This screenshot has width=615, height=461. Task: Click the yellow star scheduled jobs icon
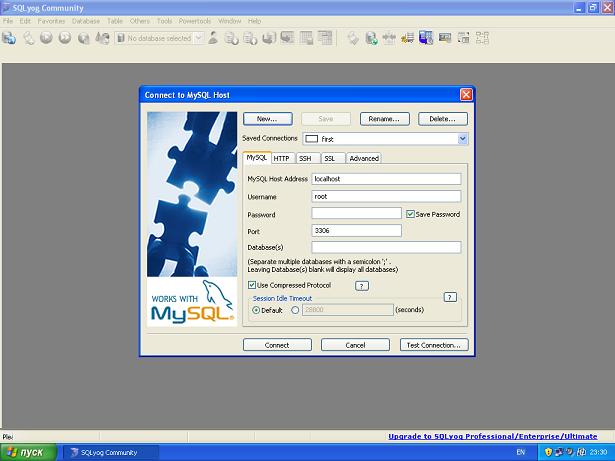point(408,38)
